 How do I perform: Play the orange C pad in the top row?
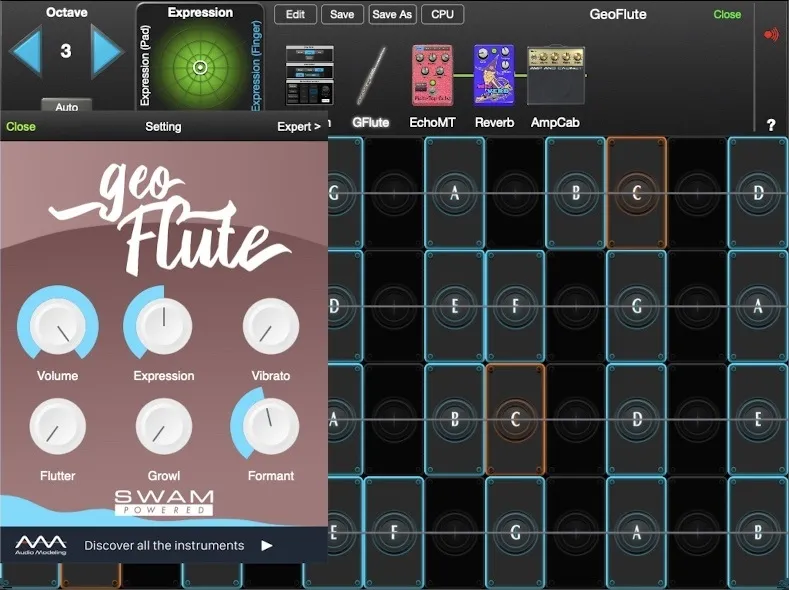[637, 193]
